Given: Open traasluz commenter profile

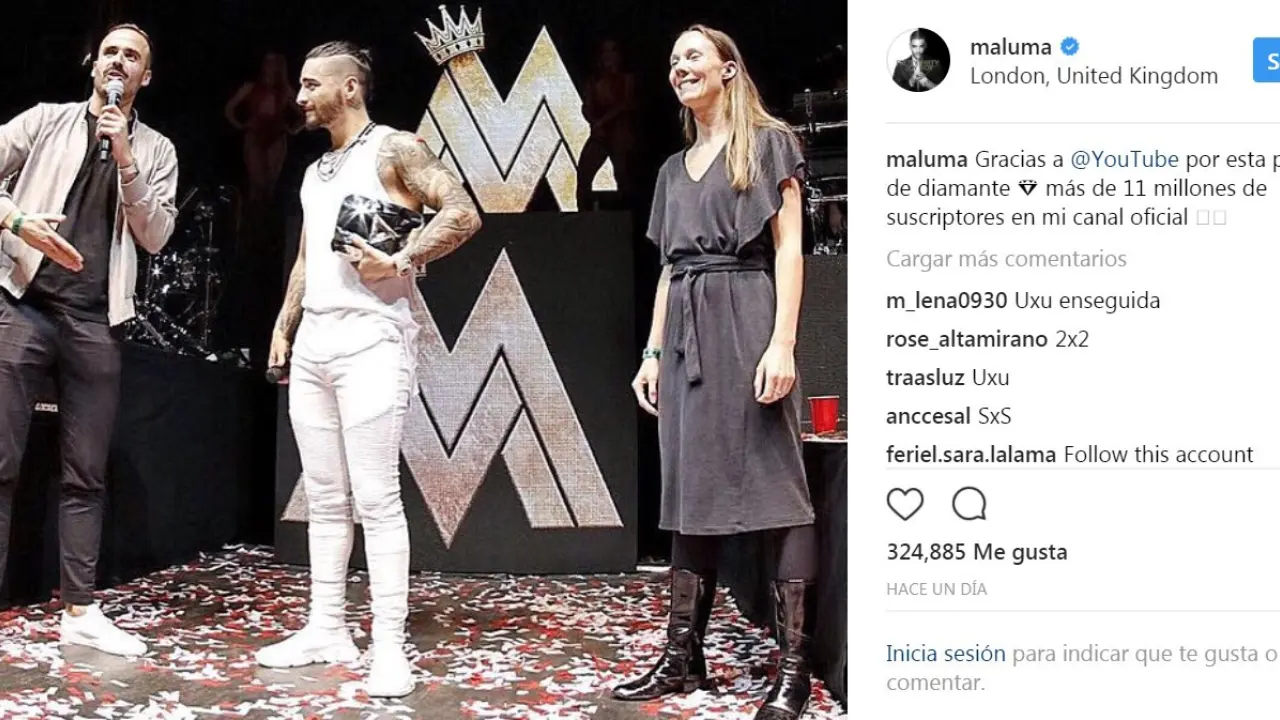Looking at the screenshot, I should pos(926,377).
